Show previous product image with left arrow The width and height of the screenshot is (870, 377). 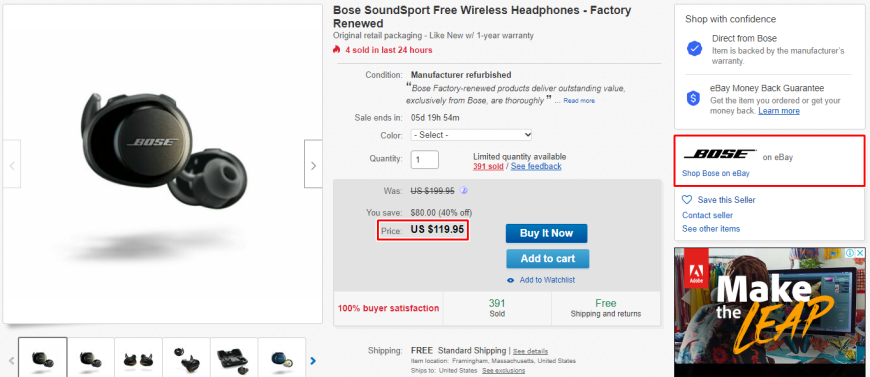pos(12,164)
